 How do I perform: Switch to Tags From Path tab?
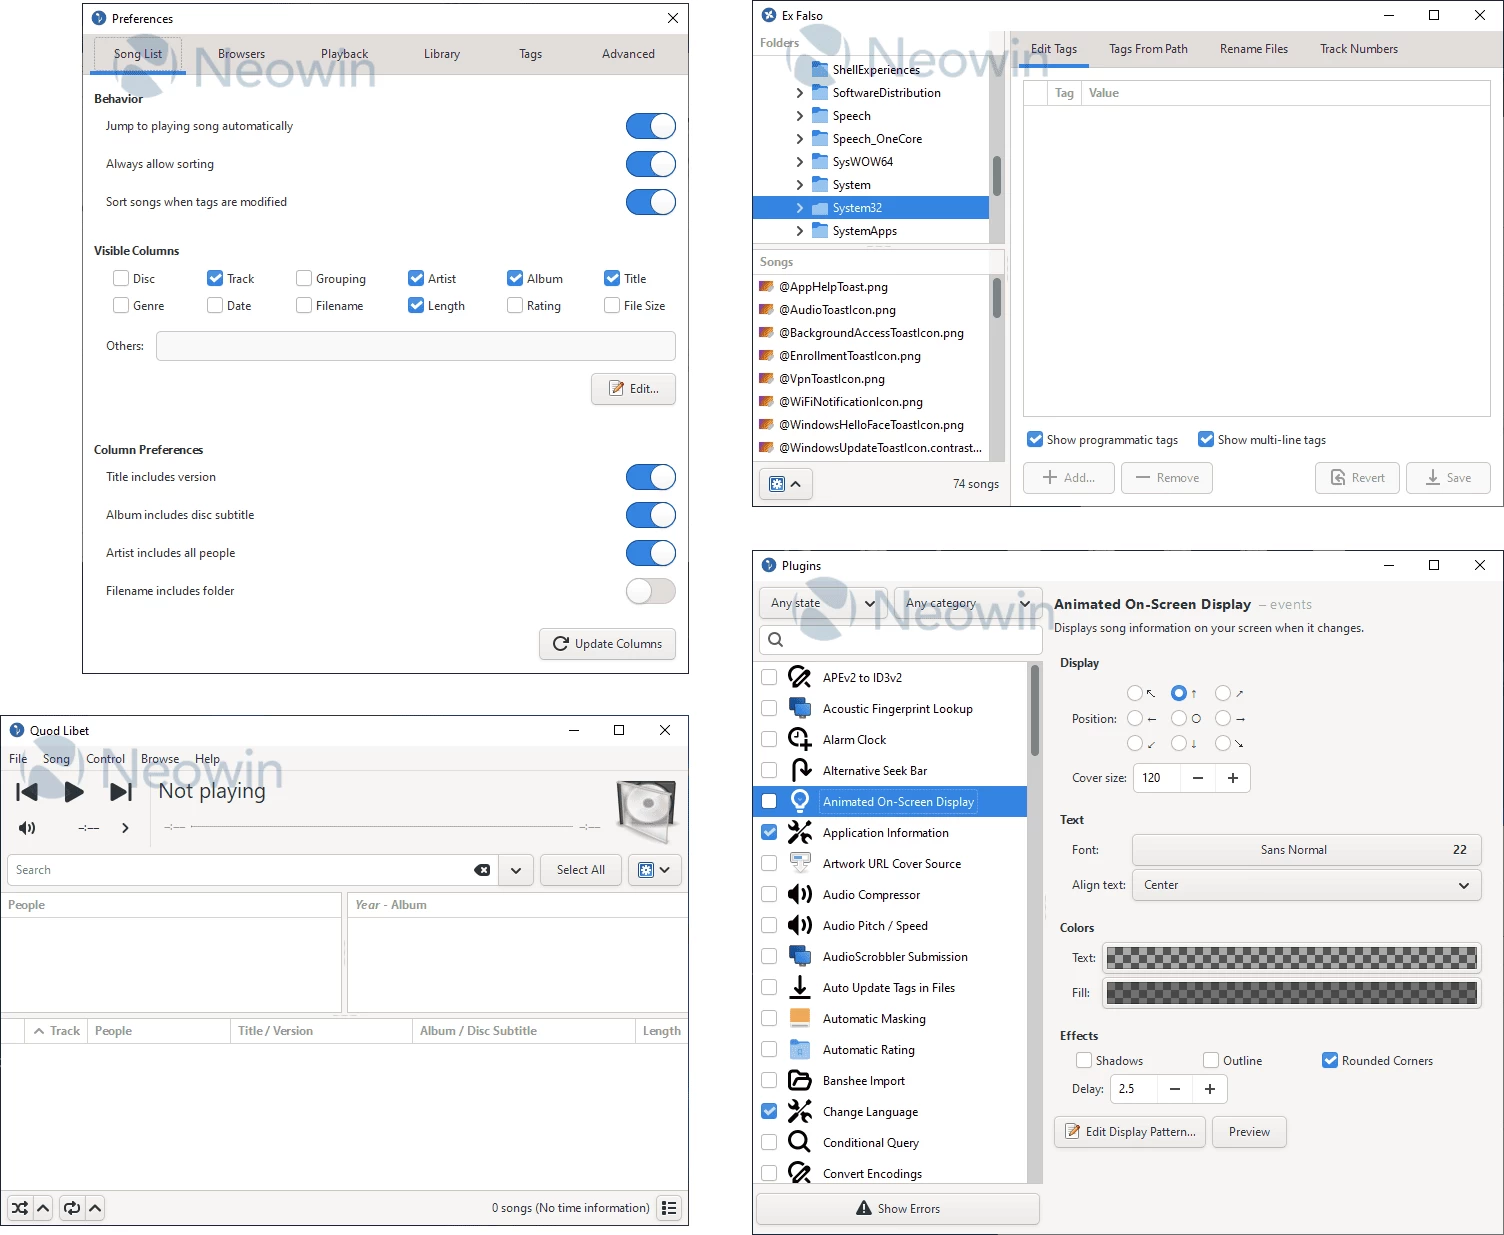[x=1148, y=49]
